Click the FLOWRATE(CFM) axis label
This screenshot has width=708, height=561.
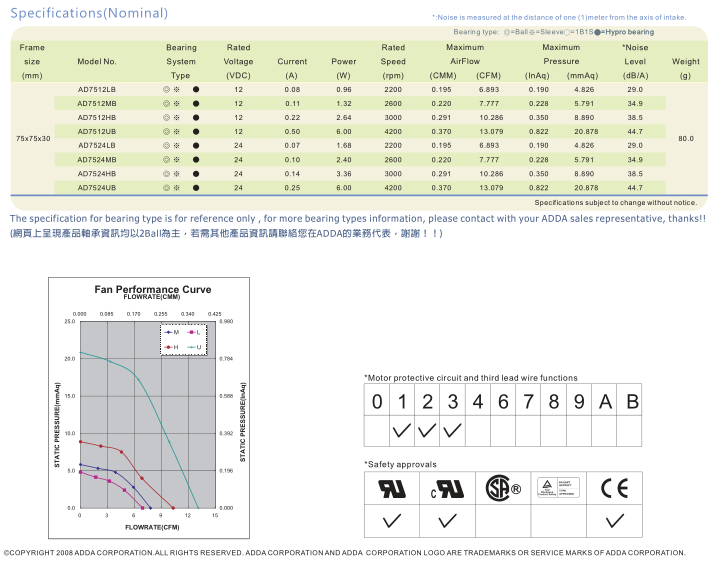click(x=152, y=528)
